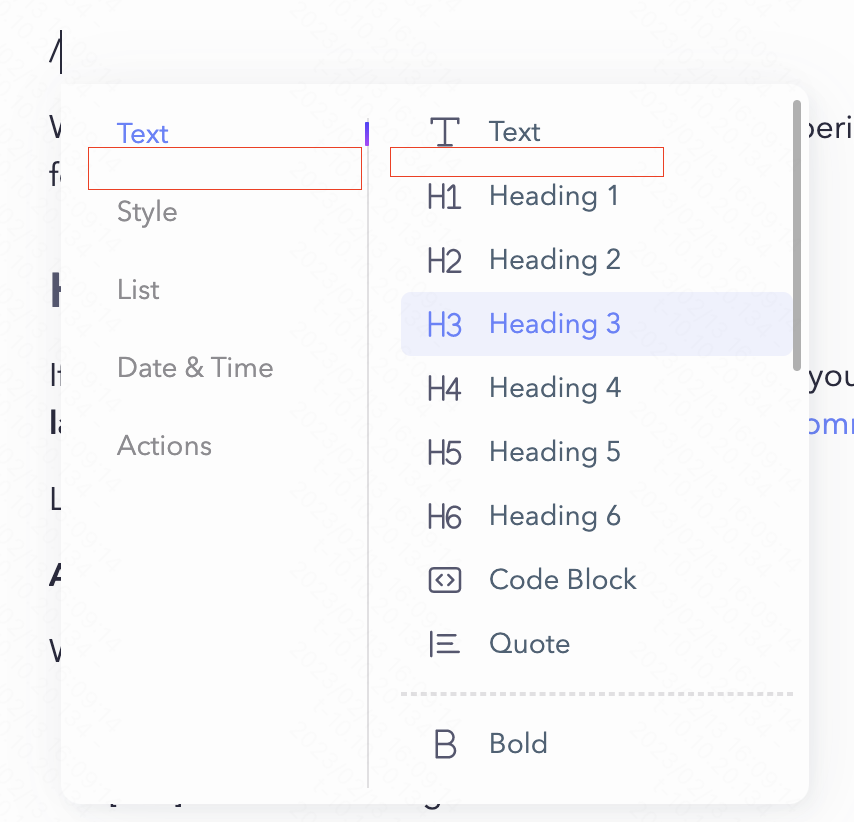The height and width of the screenshot is (822, 854).
Task: Select the Date & Time category
Action: (195, 368)
